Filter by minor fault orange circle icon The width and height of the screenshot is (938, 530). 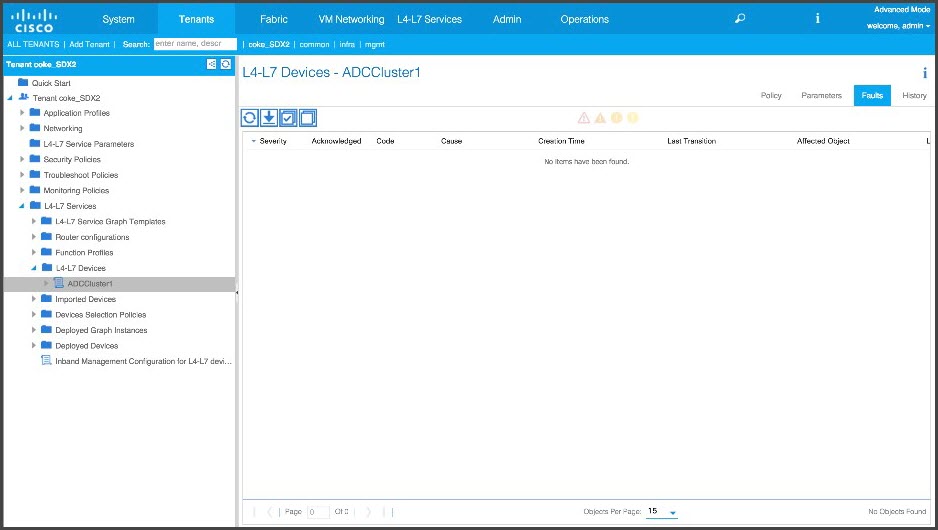(617, 118)
